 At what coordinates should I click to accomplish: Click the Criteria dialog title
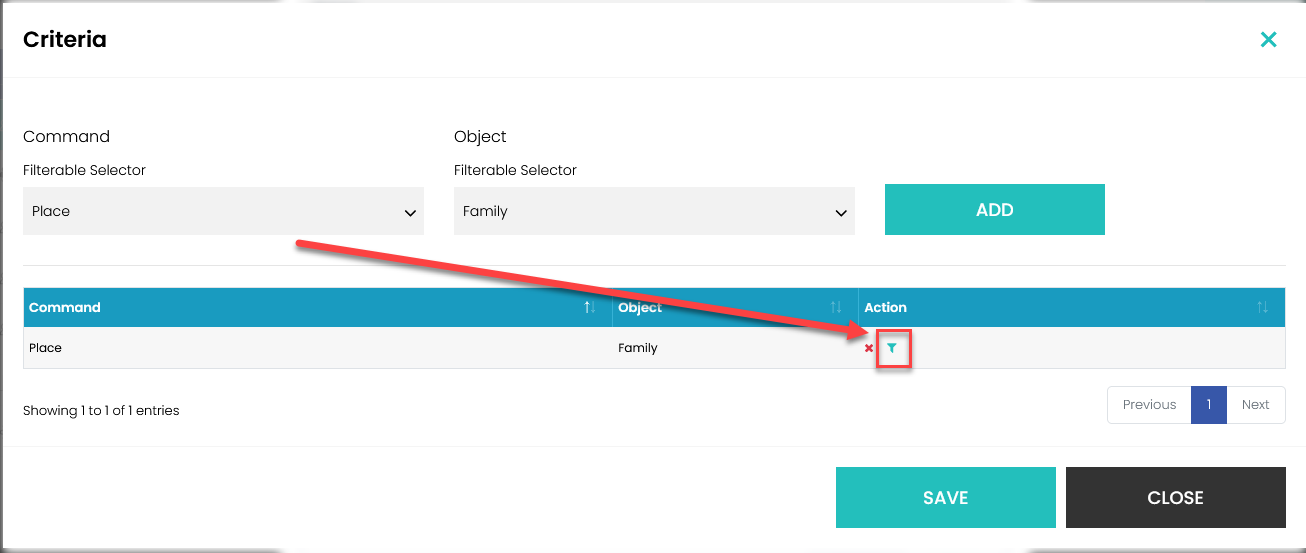tap(65, 40)
